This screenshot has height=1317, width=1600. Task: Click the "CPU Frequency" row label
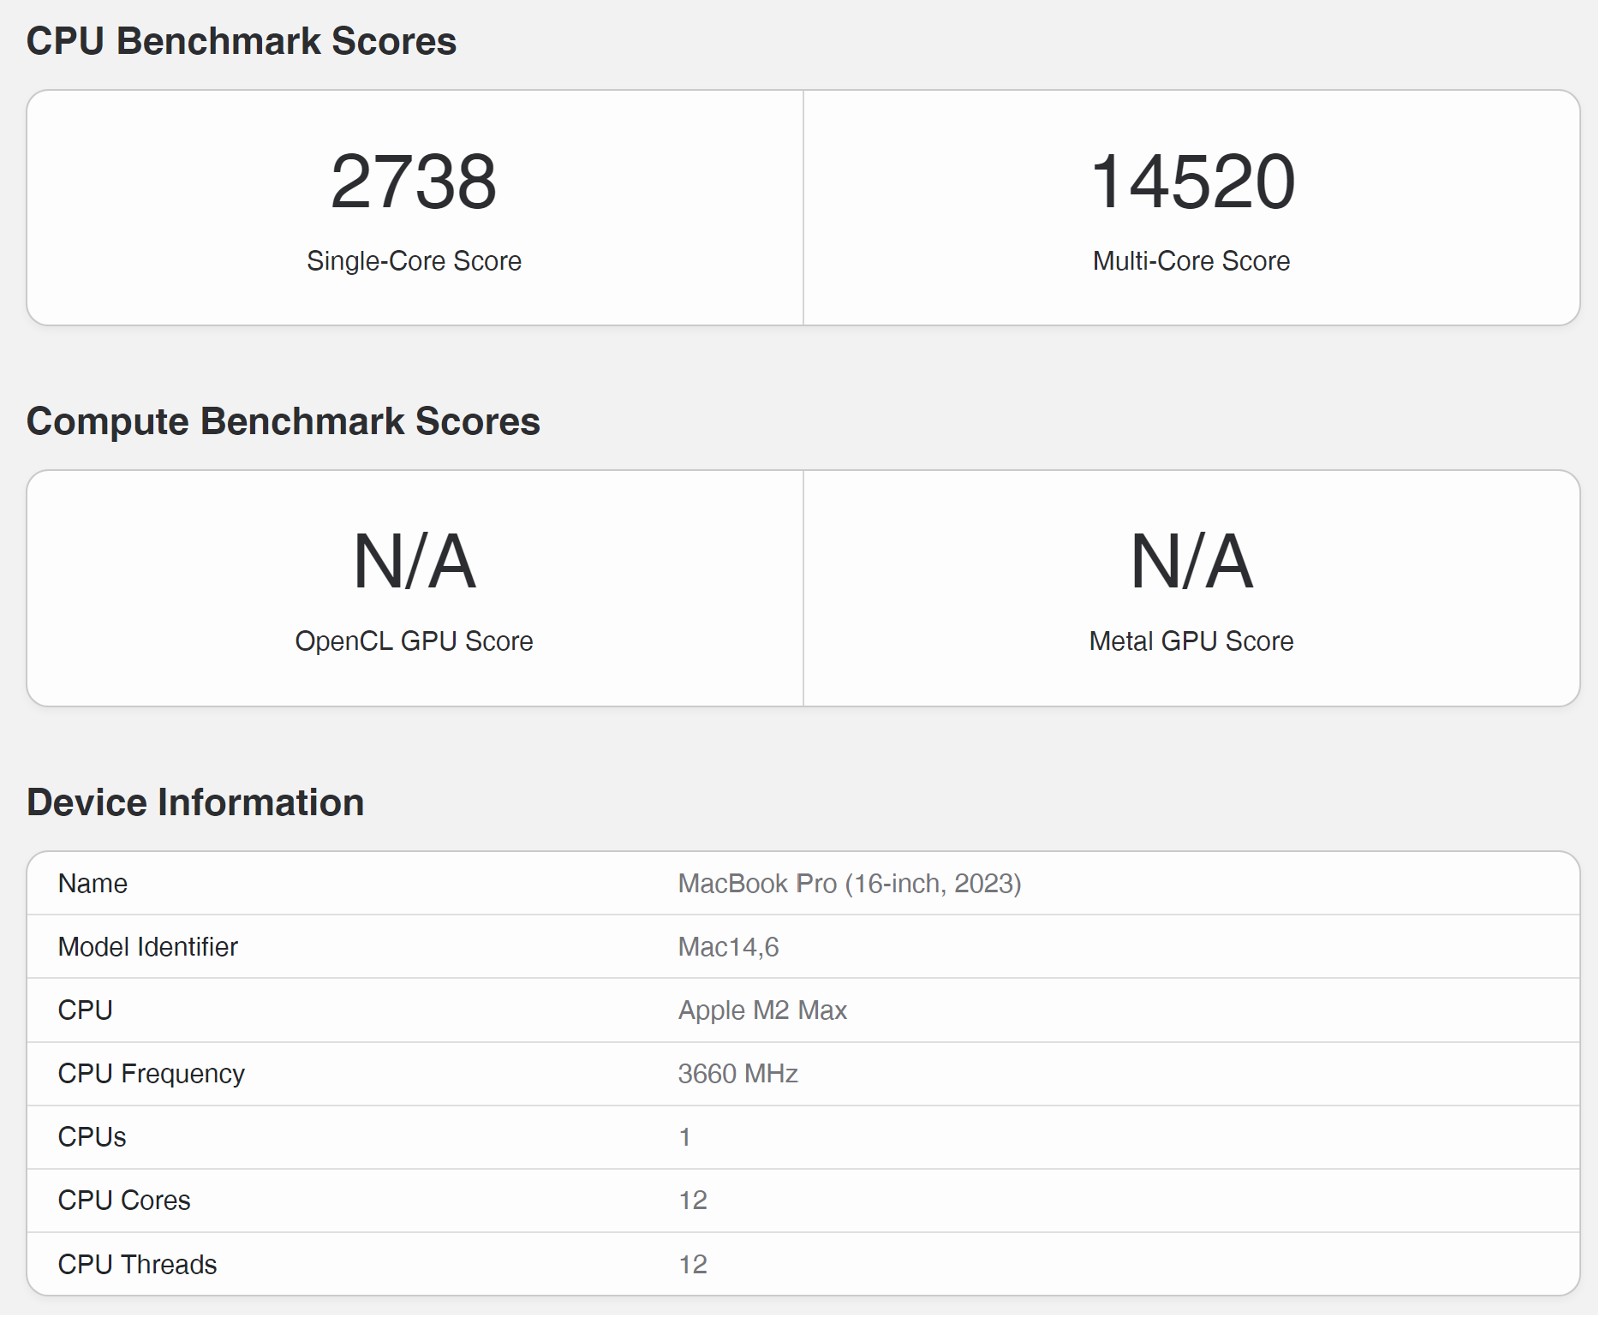coord(151,1073)
